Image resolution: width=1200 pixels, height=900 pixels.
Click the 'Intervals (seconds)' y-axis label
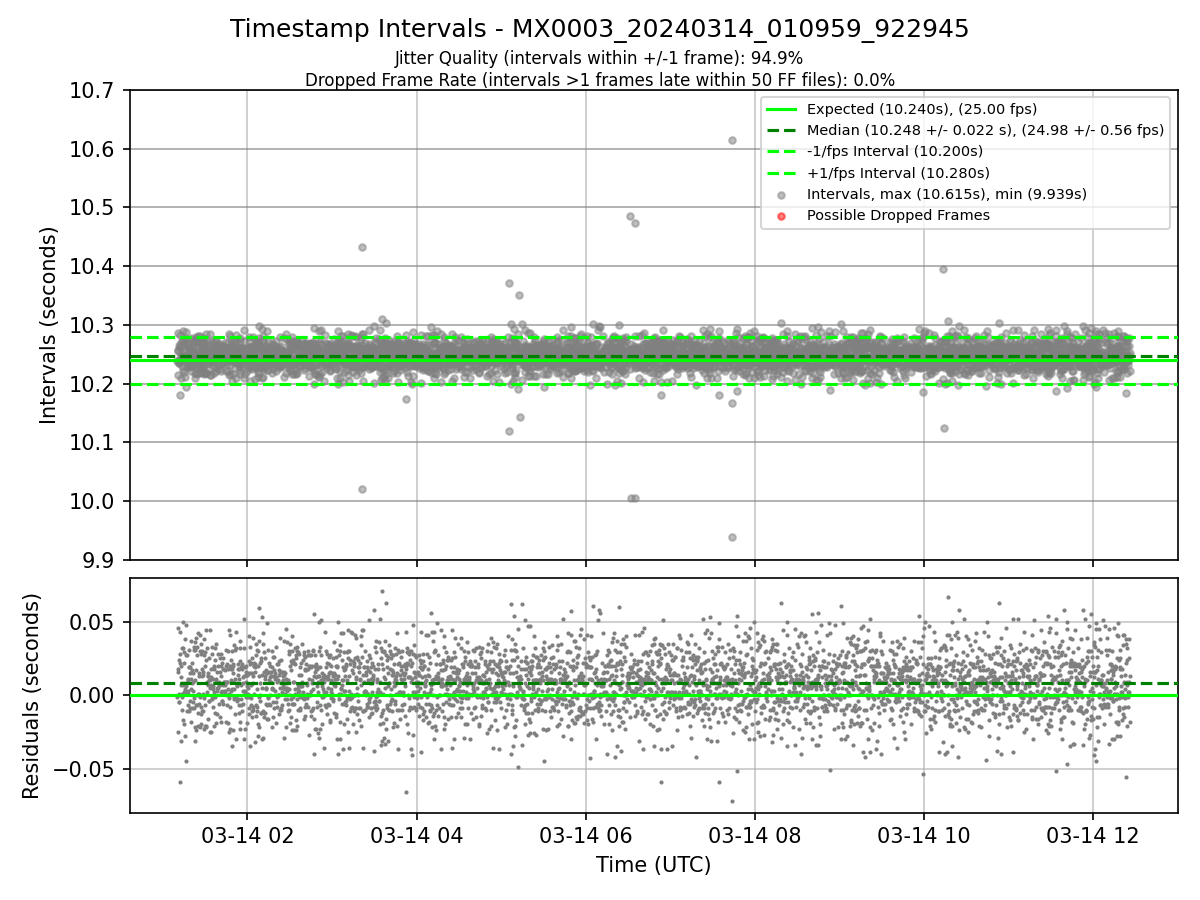(x=48, y=325)
